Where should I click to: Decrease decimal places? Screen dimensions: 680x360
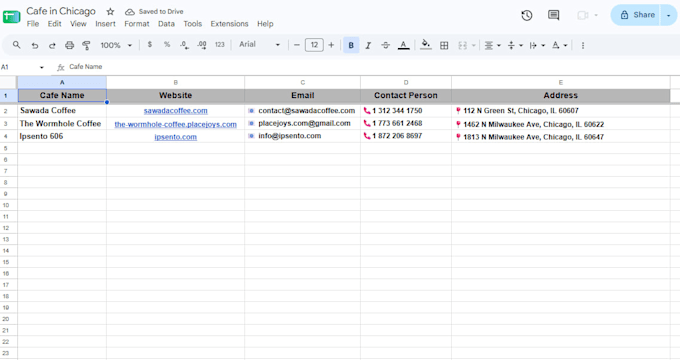click(x=184, y=45)
